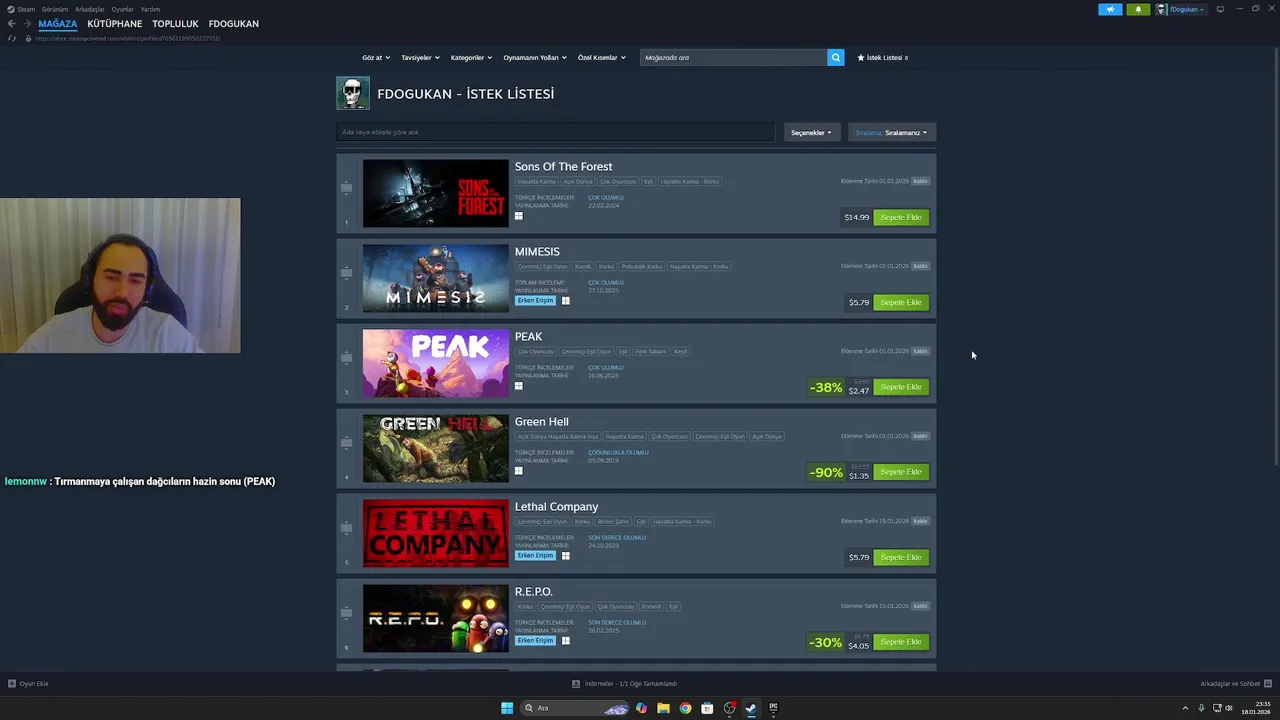
Task: Click the wishlist name or tag filter field
Action: click(x=555, y=132)
